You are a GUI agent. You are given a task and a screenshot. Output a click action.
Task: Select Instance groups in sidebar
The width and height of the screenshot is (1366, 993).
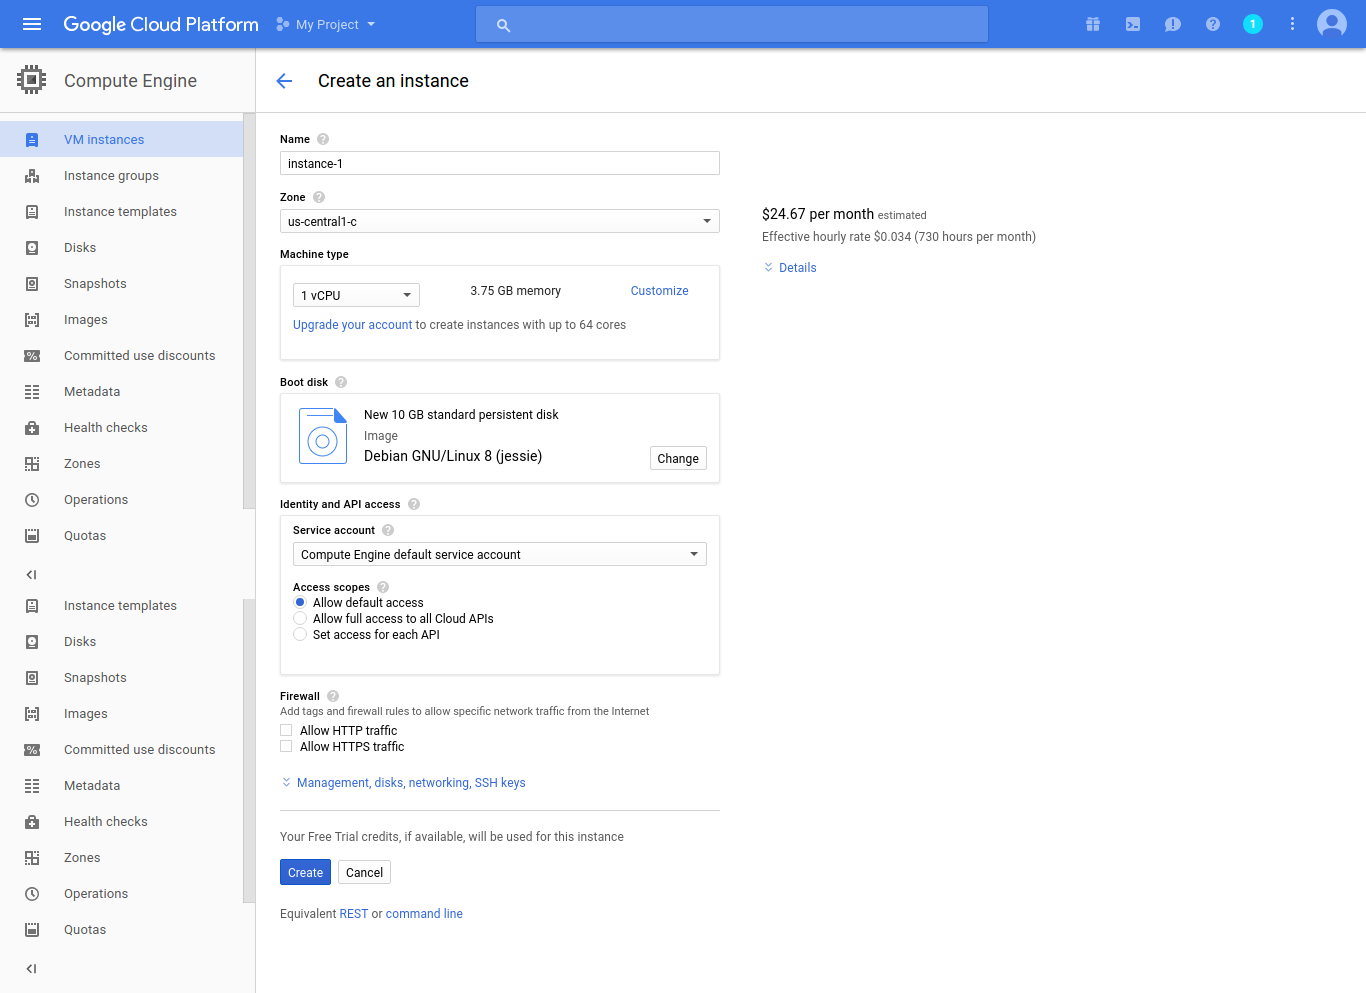(x=122, y=176)
